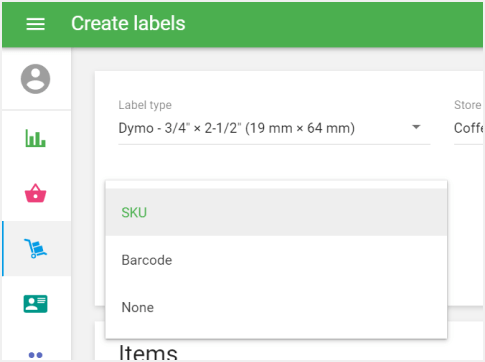Open the user account avatar
485x362 pixels.
36,79
